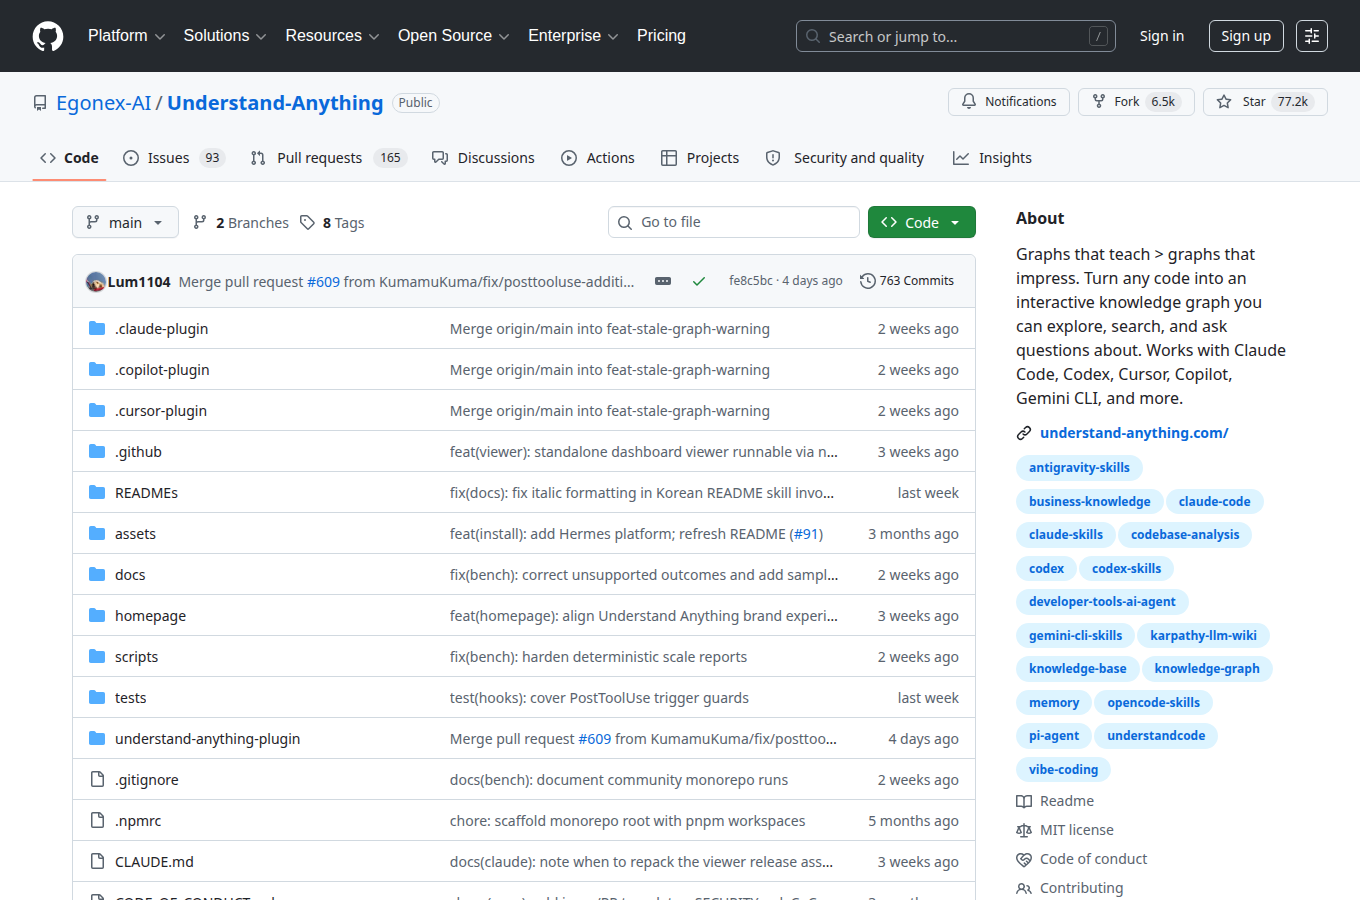This screenshot has height=900, width=1360.
Task: Open the commit details ellipsis icon
Action: click(663, 281)
